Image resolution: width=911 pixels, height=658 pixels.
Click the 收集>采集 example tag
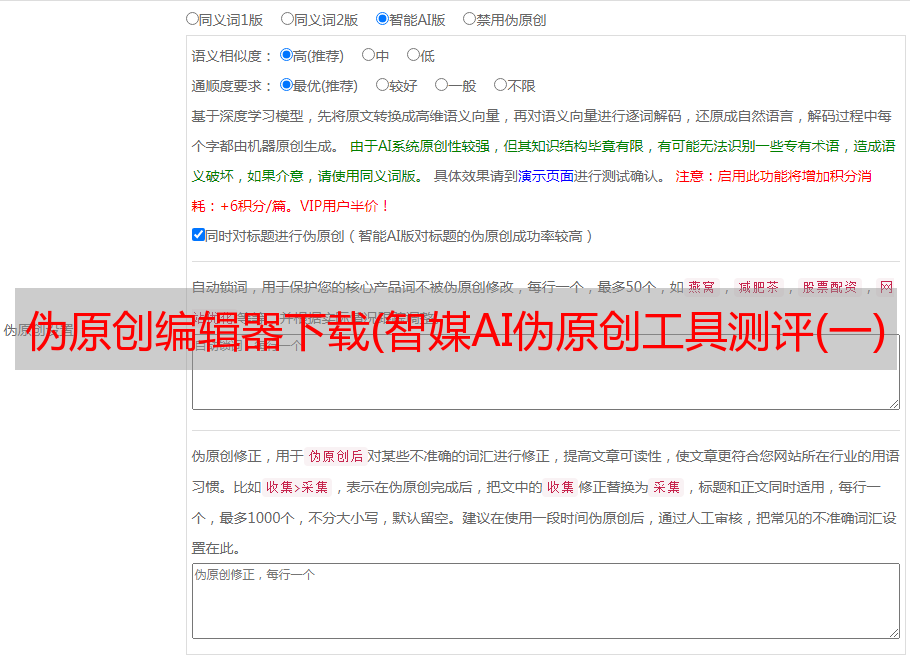click(x=297, y=487)
